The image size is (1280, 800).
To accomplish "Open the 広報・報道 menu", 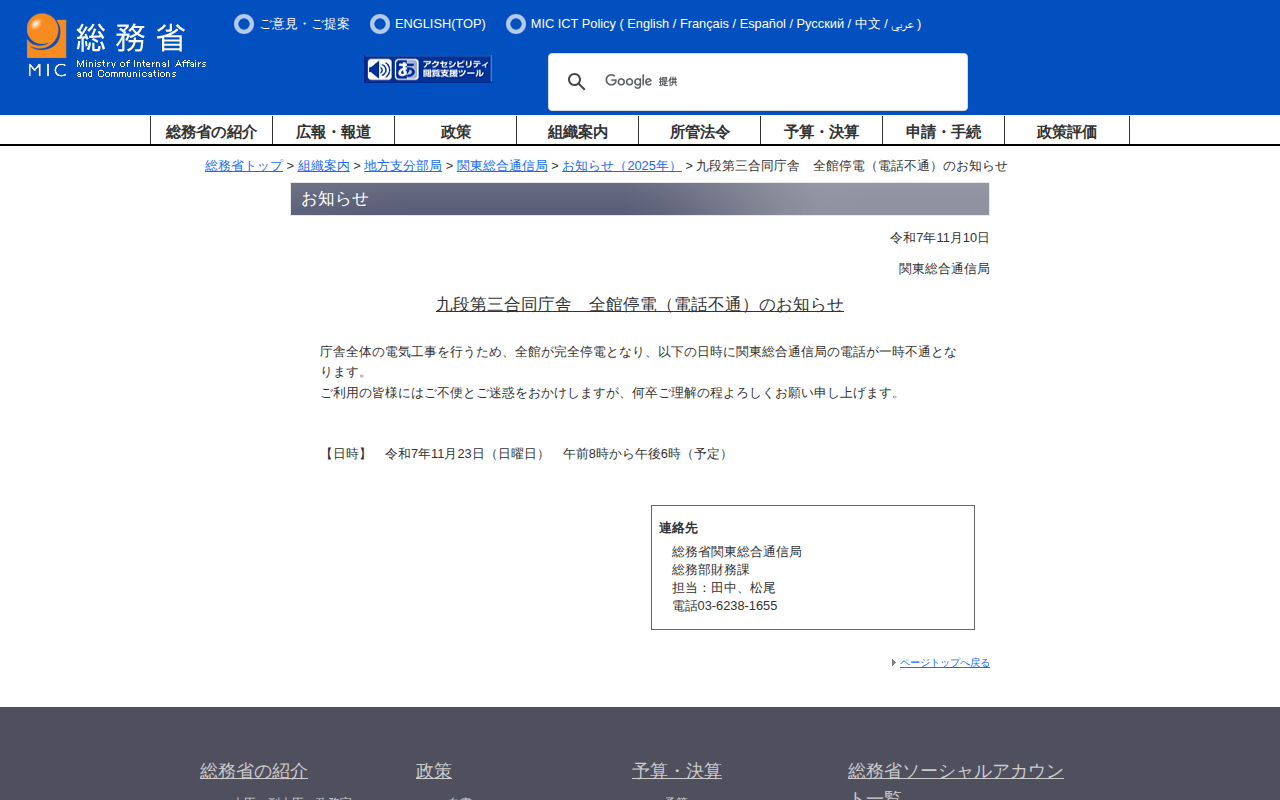I will (333, 131).
